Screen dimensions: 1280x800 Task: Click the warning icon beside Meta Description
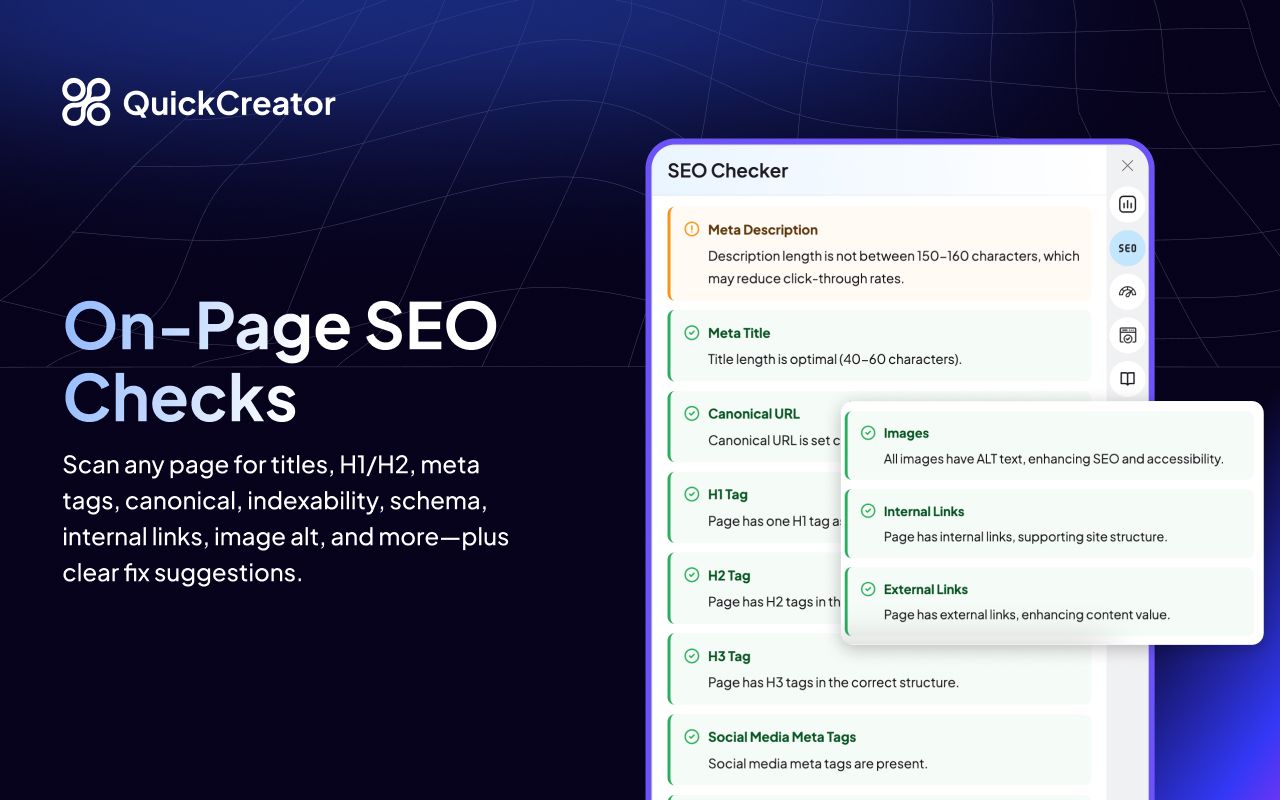pos(691,228)
